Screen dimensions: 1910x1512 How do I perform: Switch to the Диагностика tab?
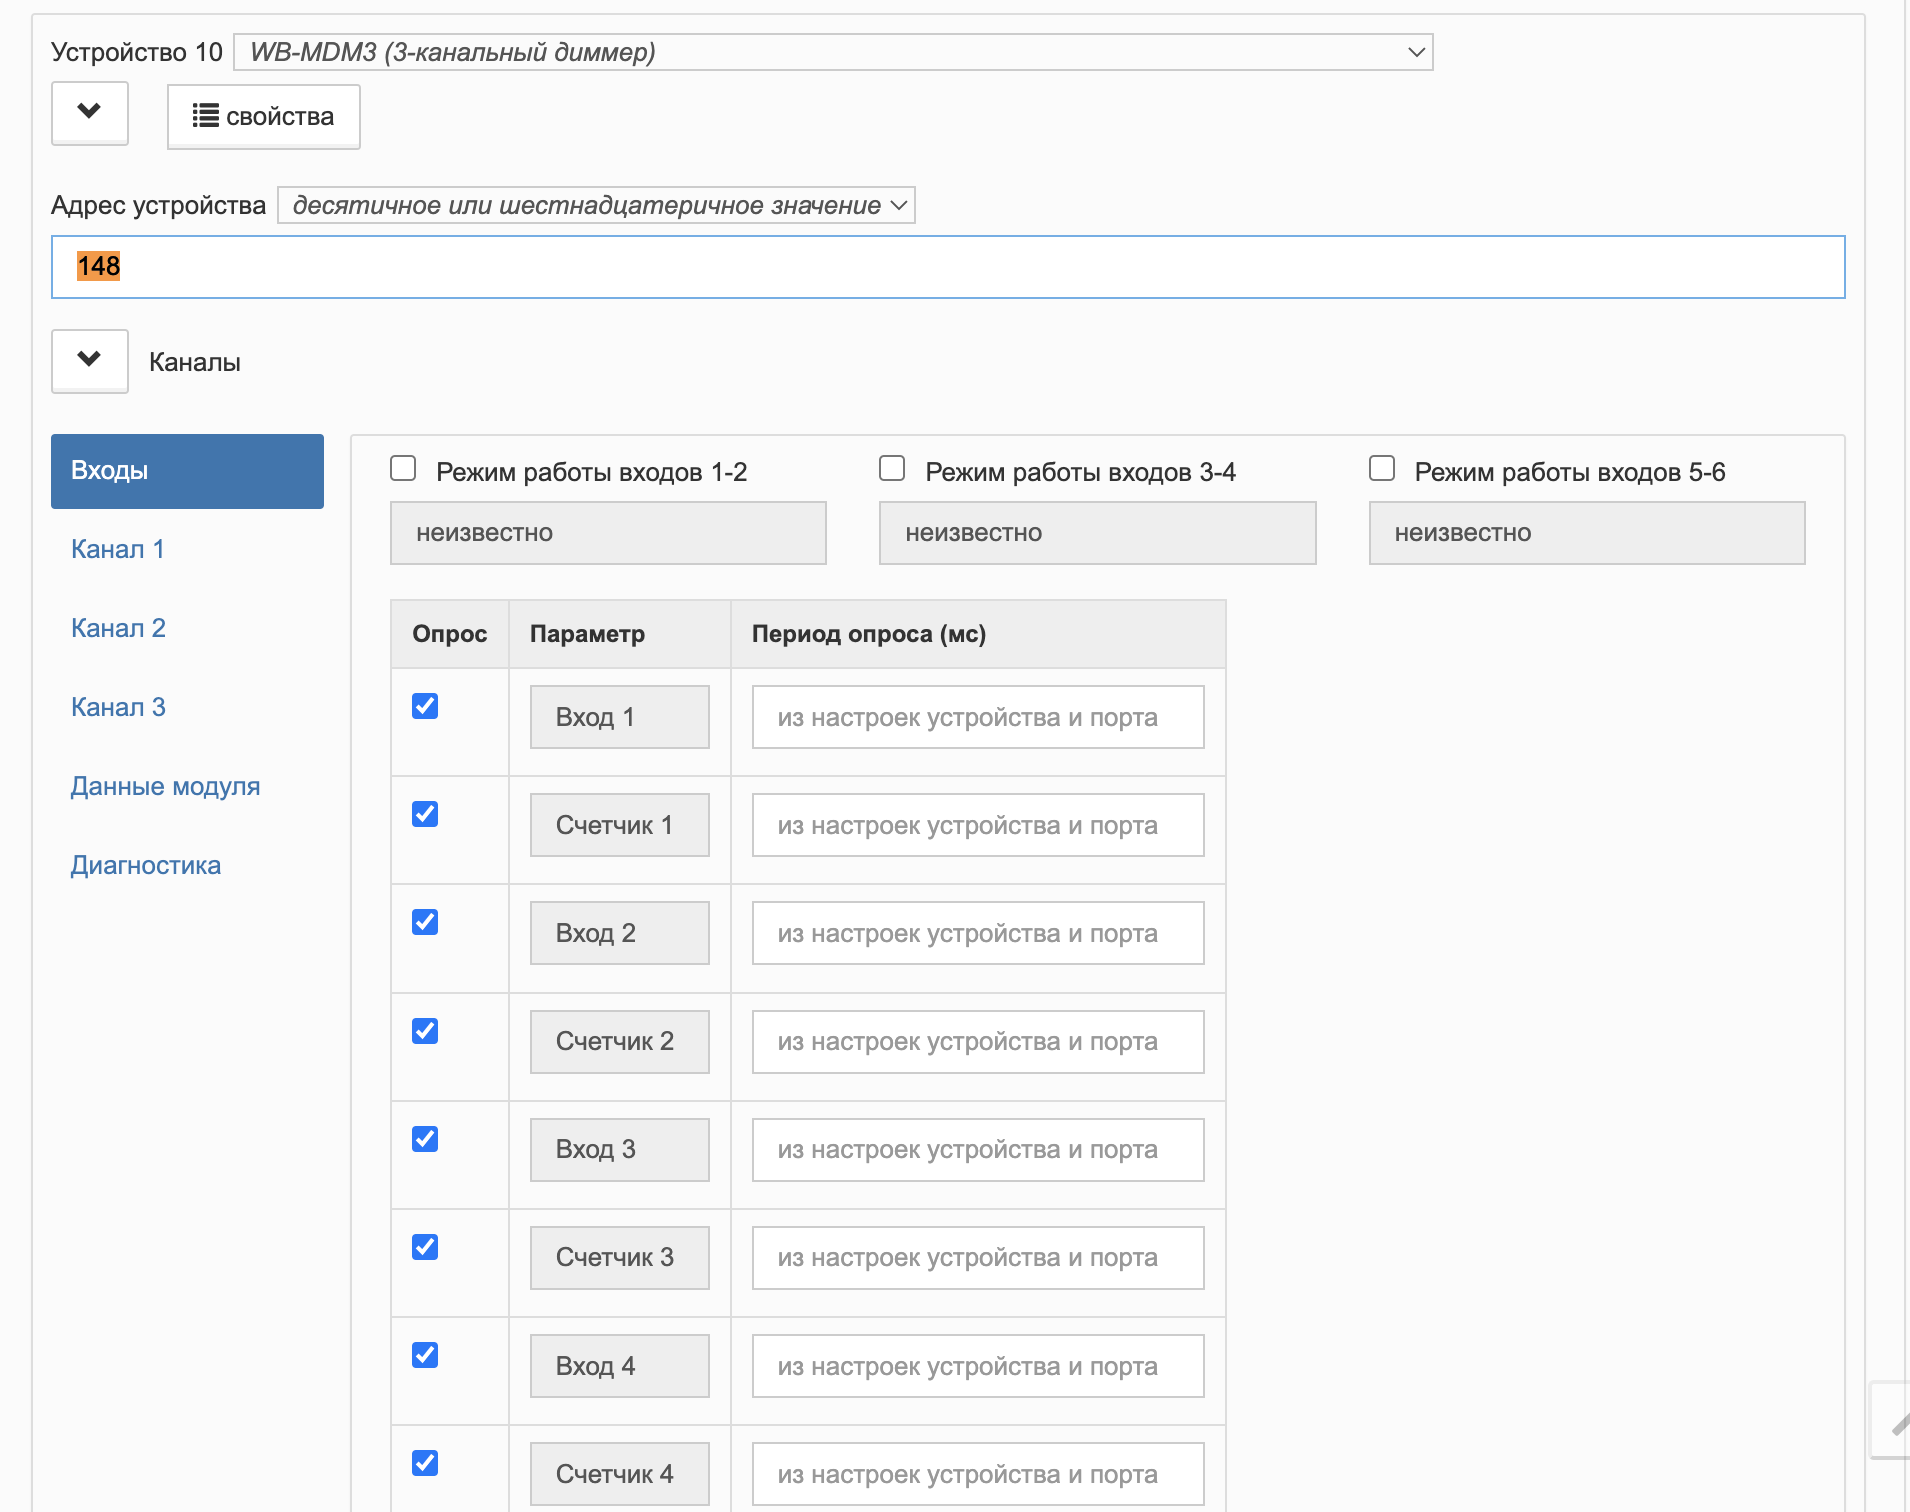point(146,865)
